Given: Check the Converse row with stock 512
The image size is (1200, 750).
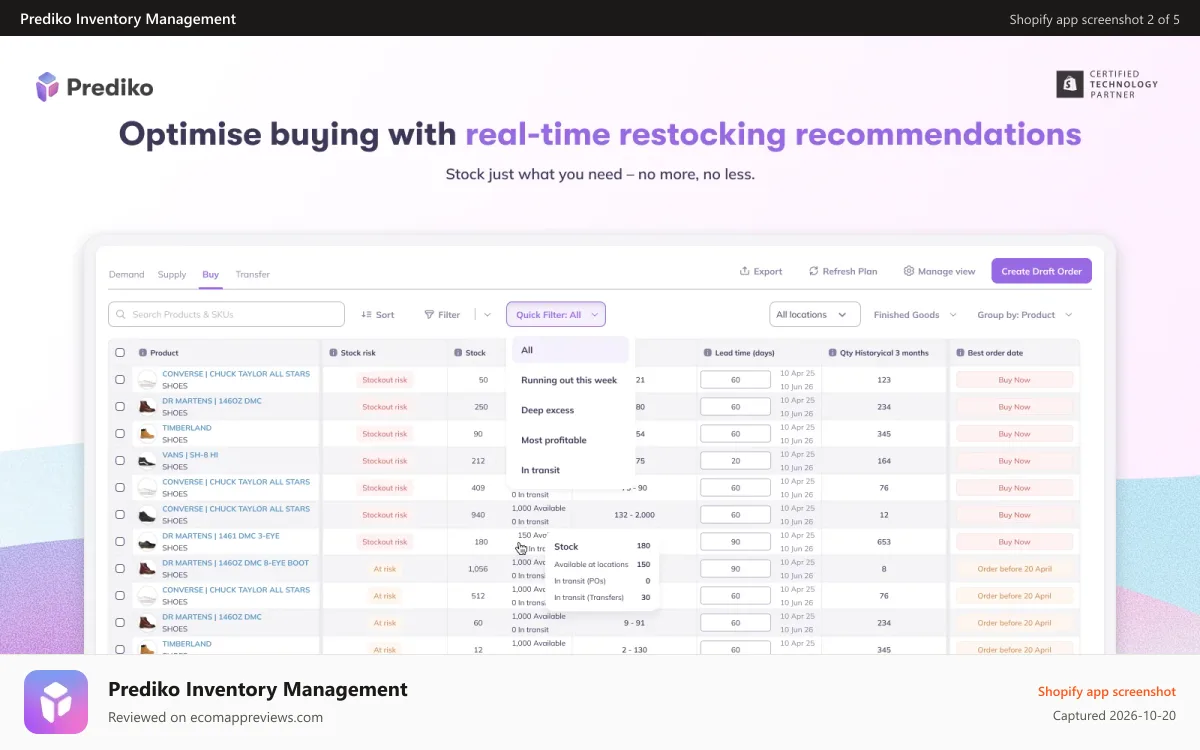Looking at the screenshot, I should click(120, 596).
